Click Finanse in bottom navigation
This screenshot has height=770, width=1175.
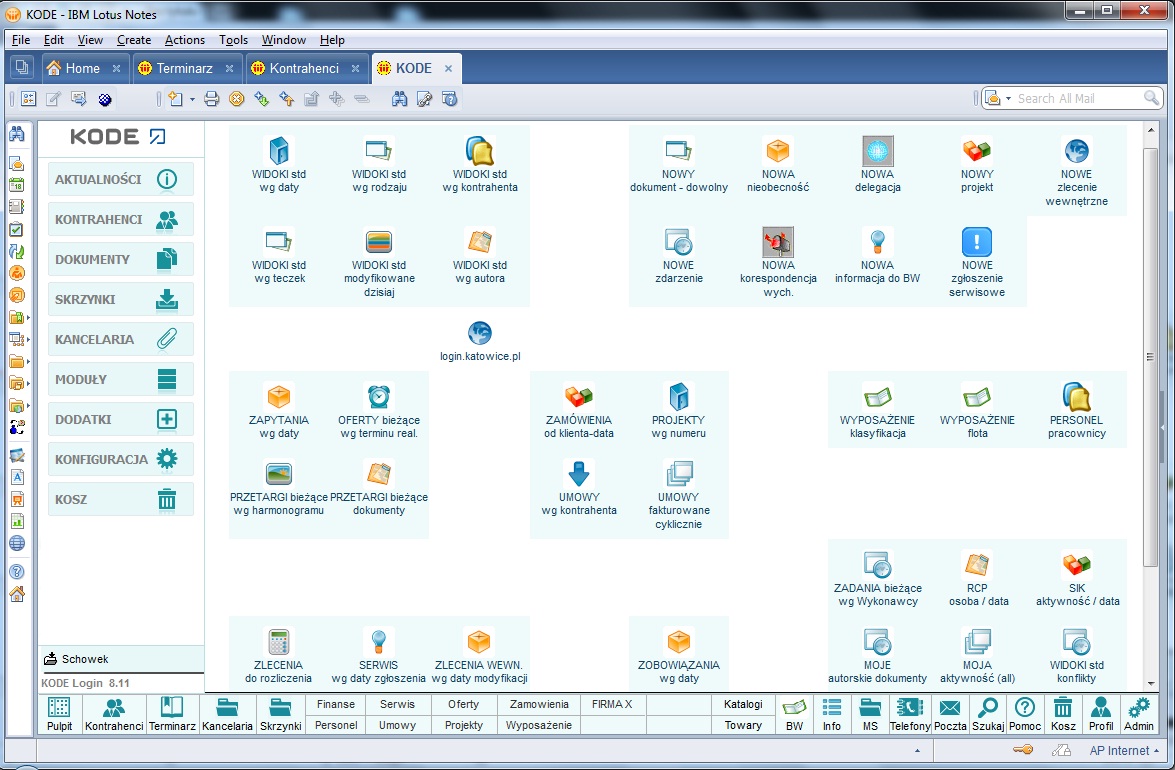(x=336, y=704)
